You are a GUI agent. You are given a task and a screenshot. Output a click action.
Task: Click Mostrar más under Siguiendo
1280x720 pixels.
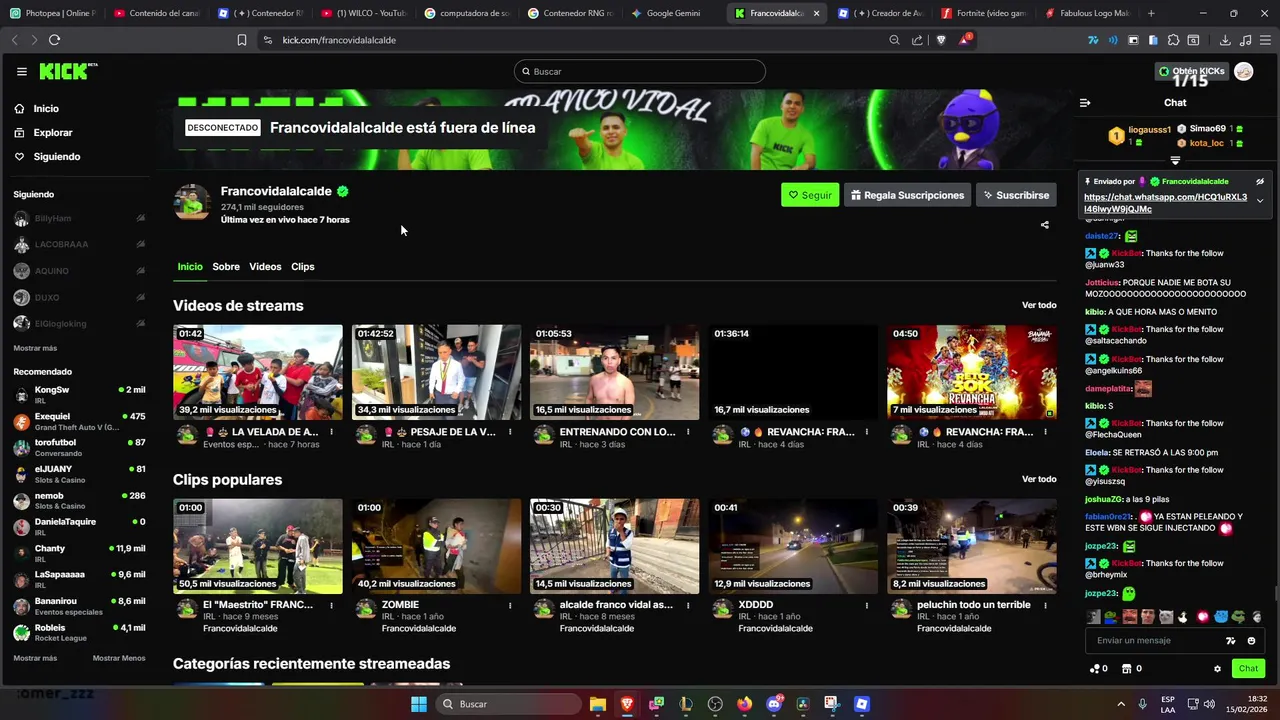pos(35,348)
